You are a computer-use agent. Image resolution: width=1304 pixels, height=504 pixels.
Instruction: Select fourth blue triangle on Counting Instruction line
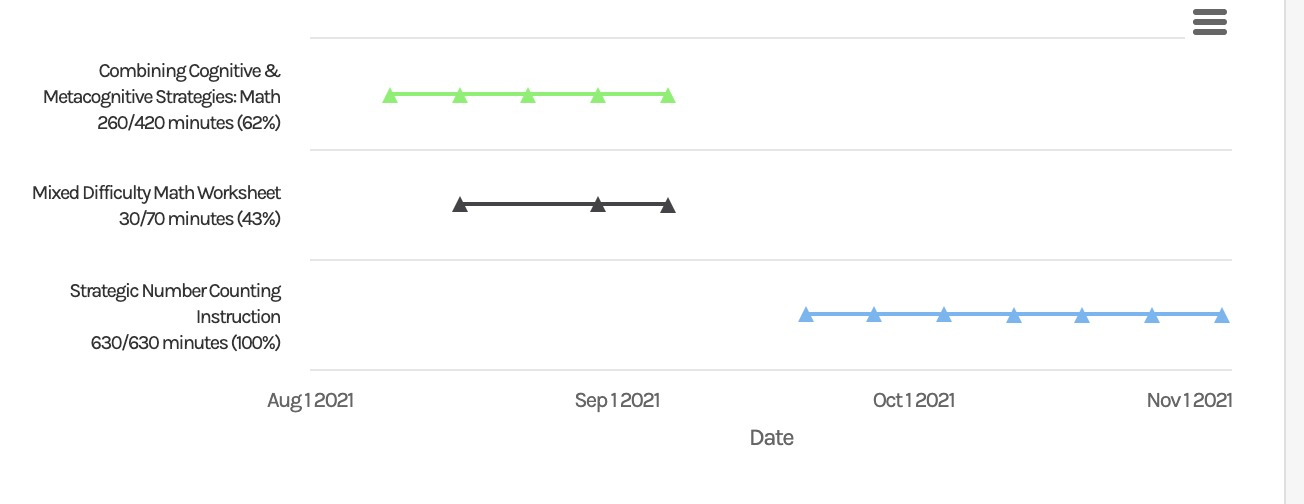tap(1014, 315)
